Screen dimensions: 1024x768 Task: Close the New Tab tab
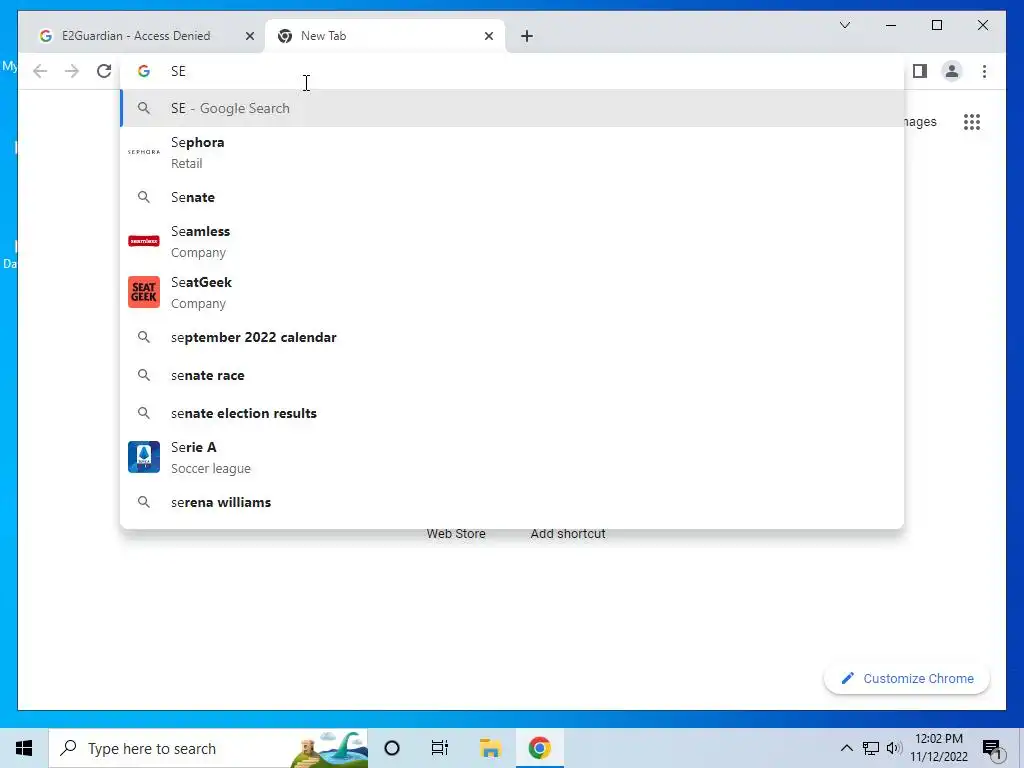pos(488,36)
